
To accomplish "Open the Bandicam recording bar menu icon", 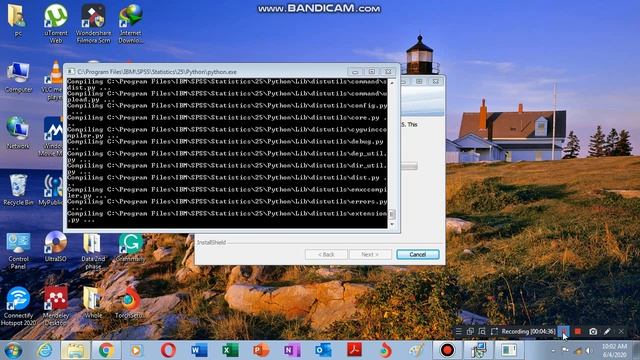I will (458, 331).
